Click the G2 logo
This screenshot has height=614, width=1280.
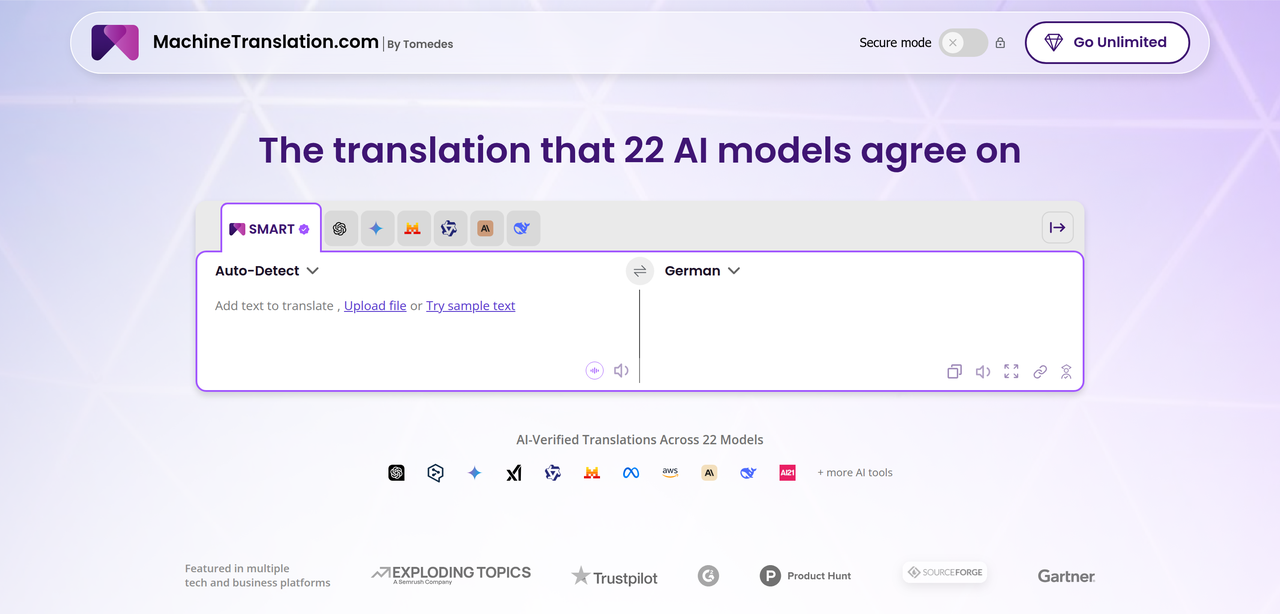(x=708, y=575)
